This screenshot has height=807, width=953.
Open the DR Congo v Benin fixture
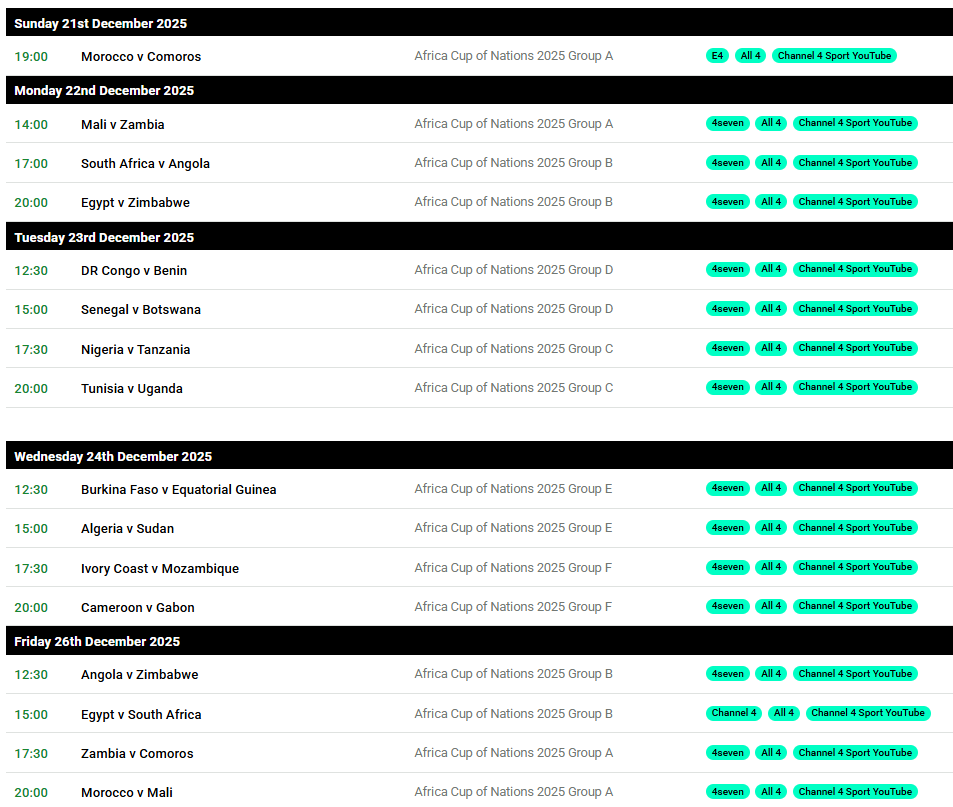point(134,270)
